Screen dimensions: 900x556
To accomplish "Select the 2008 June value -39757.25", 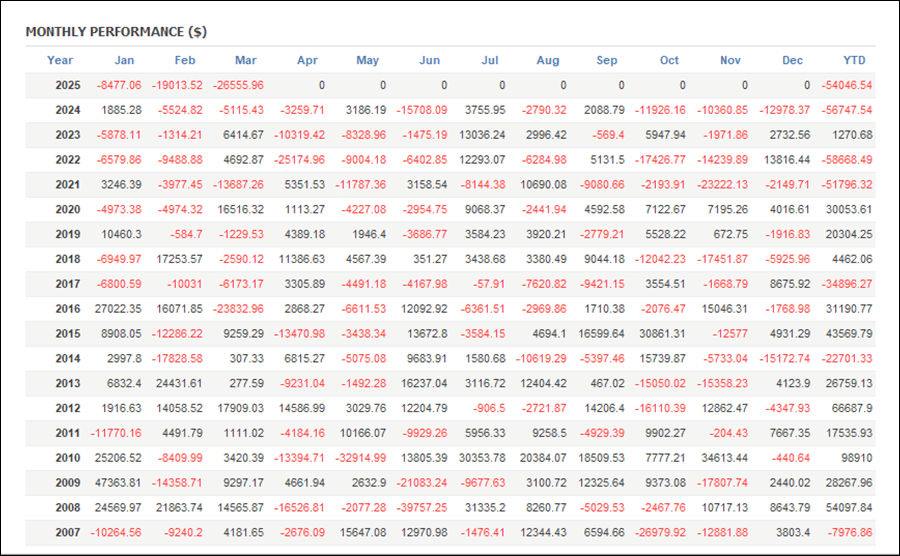I will click(422, 508).
